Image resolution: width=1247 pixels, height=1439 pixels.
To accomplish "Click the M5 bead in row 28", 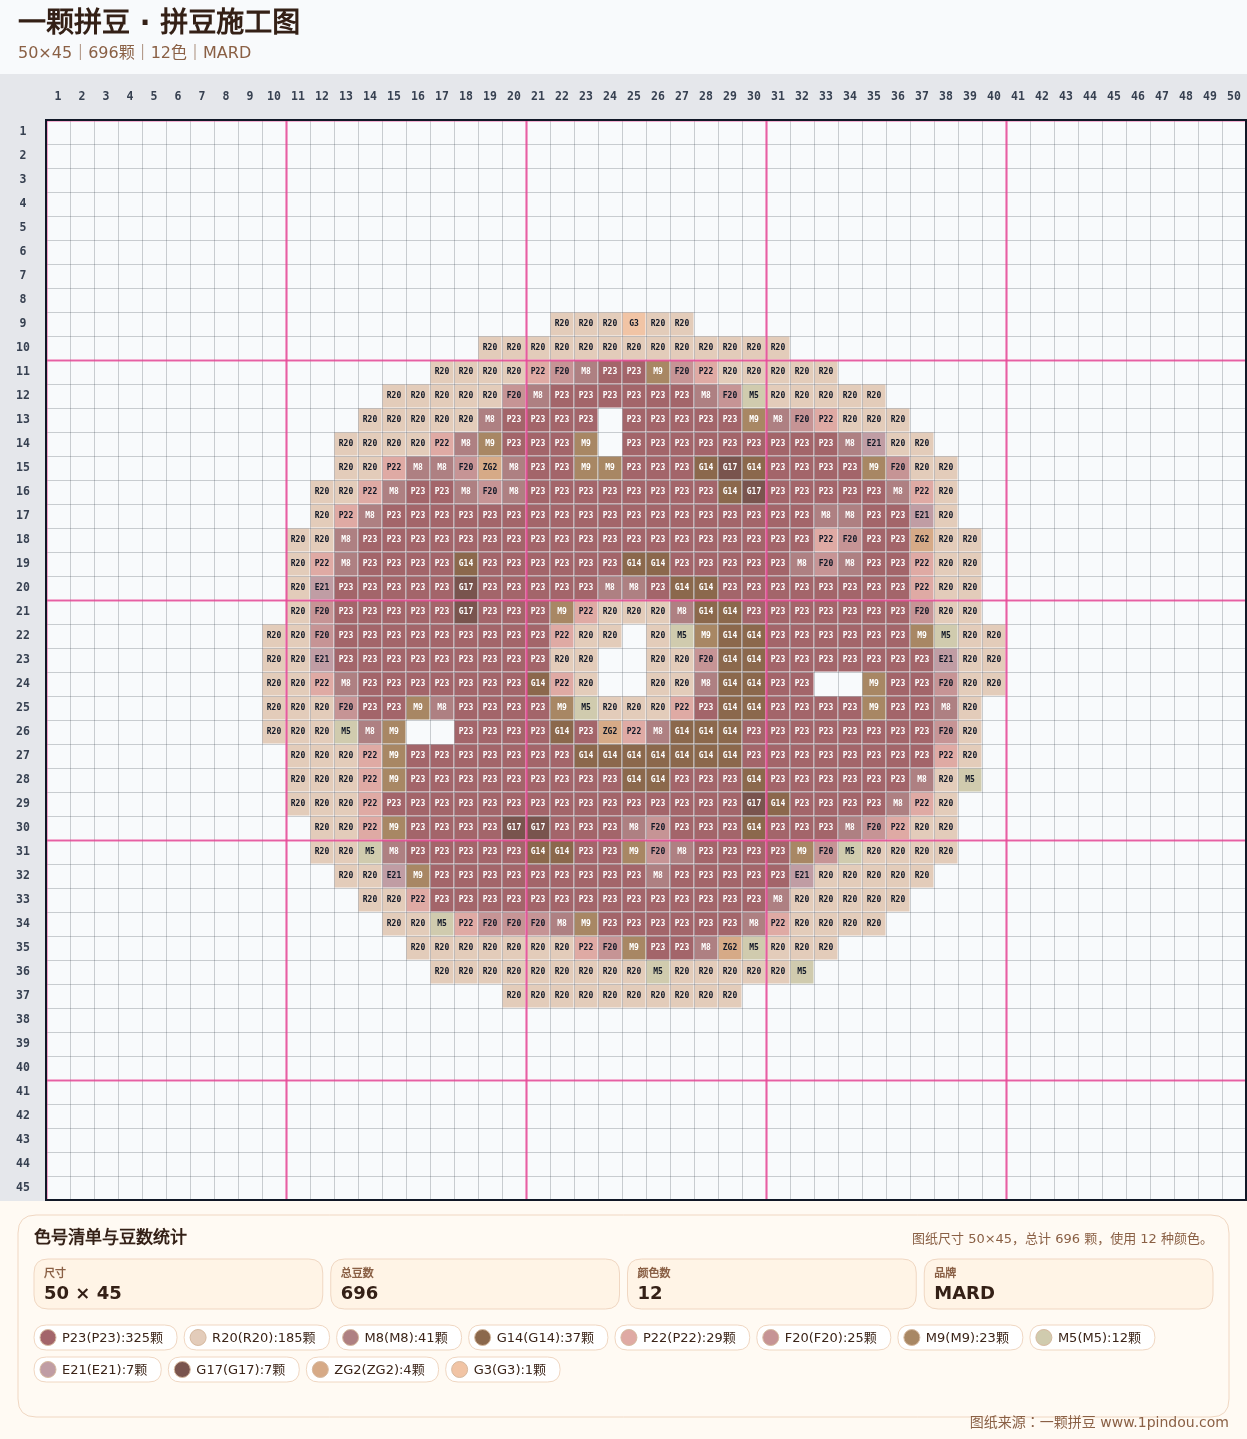I will click(970, 780).
